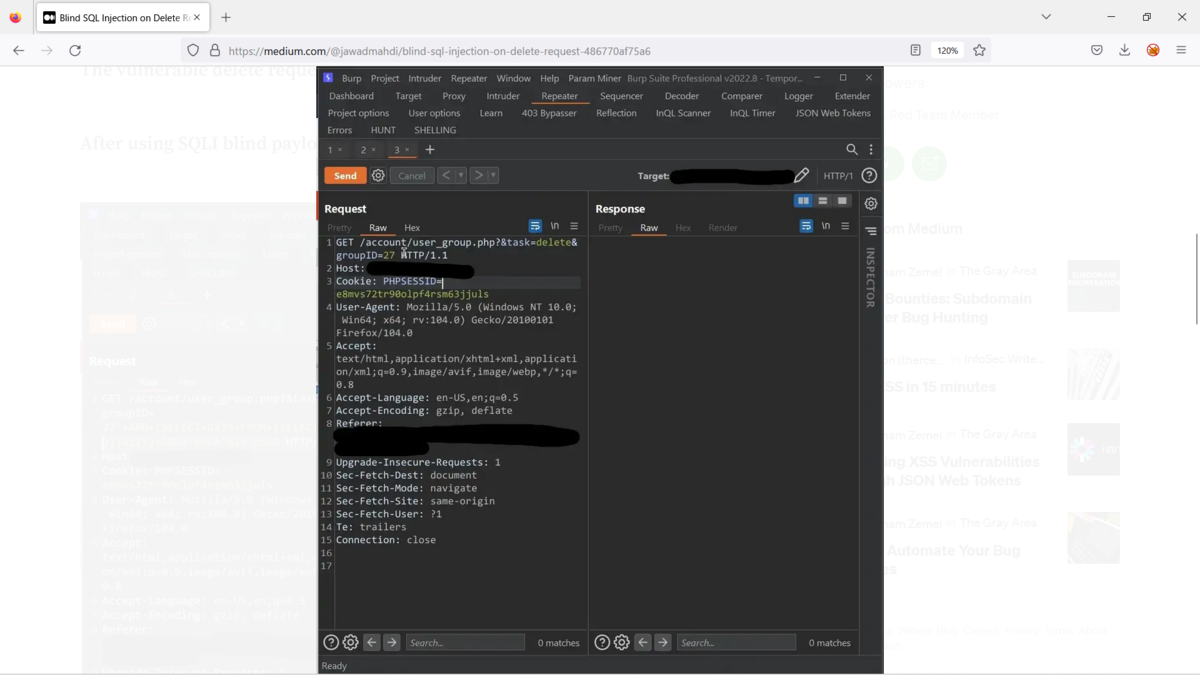Open the InQL Scanner tab
Image resolution: width=1200 pixels, height=675 pixels.
683,113
